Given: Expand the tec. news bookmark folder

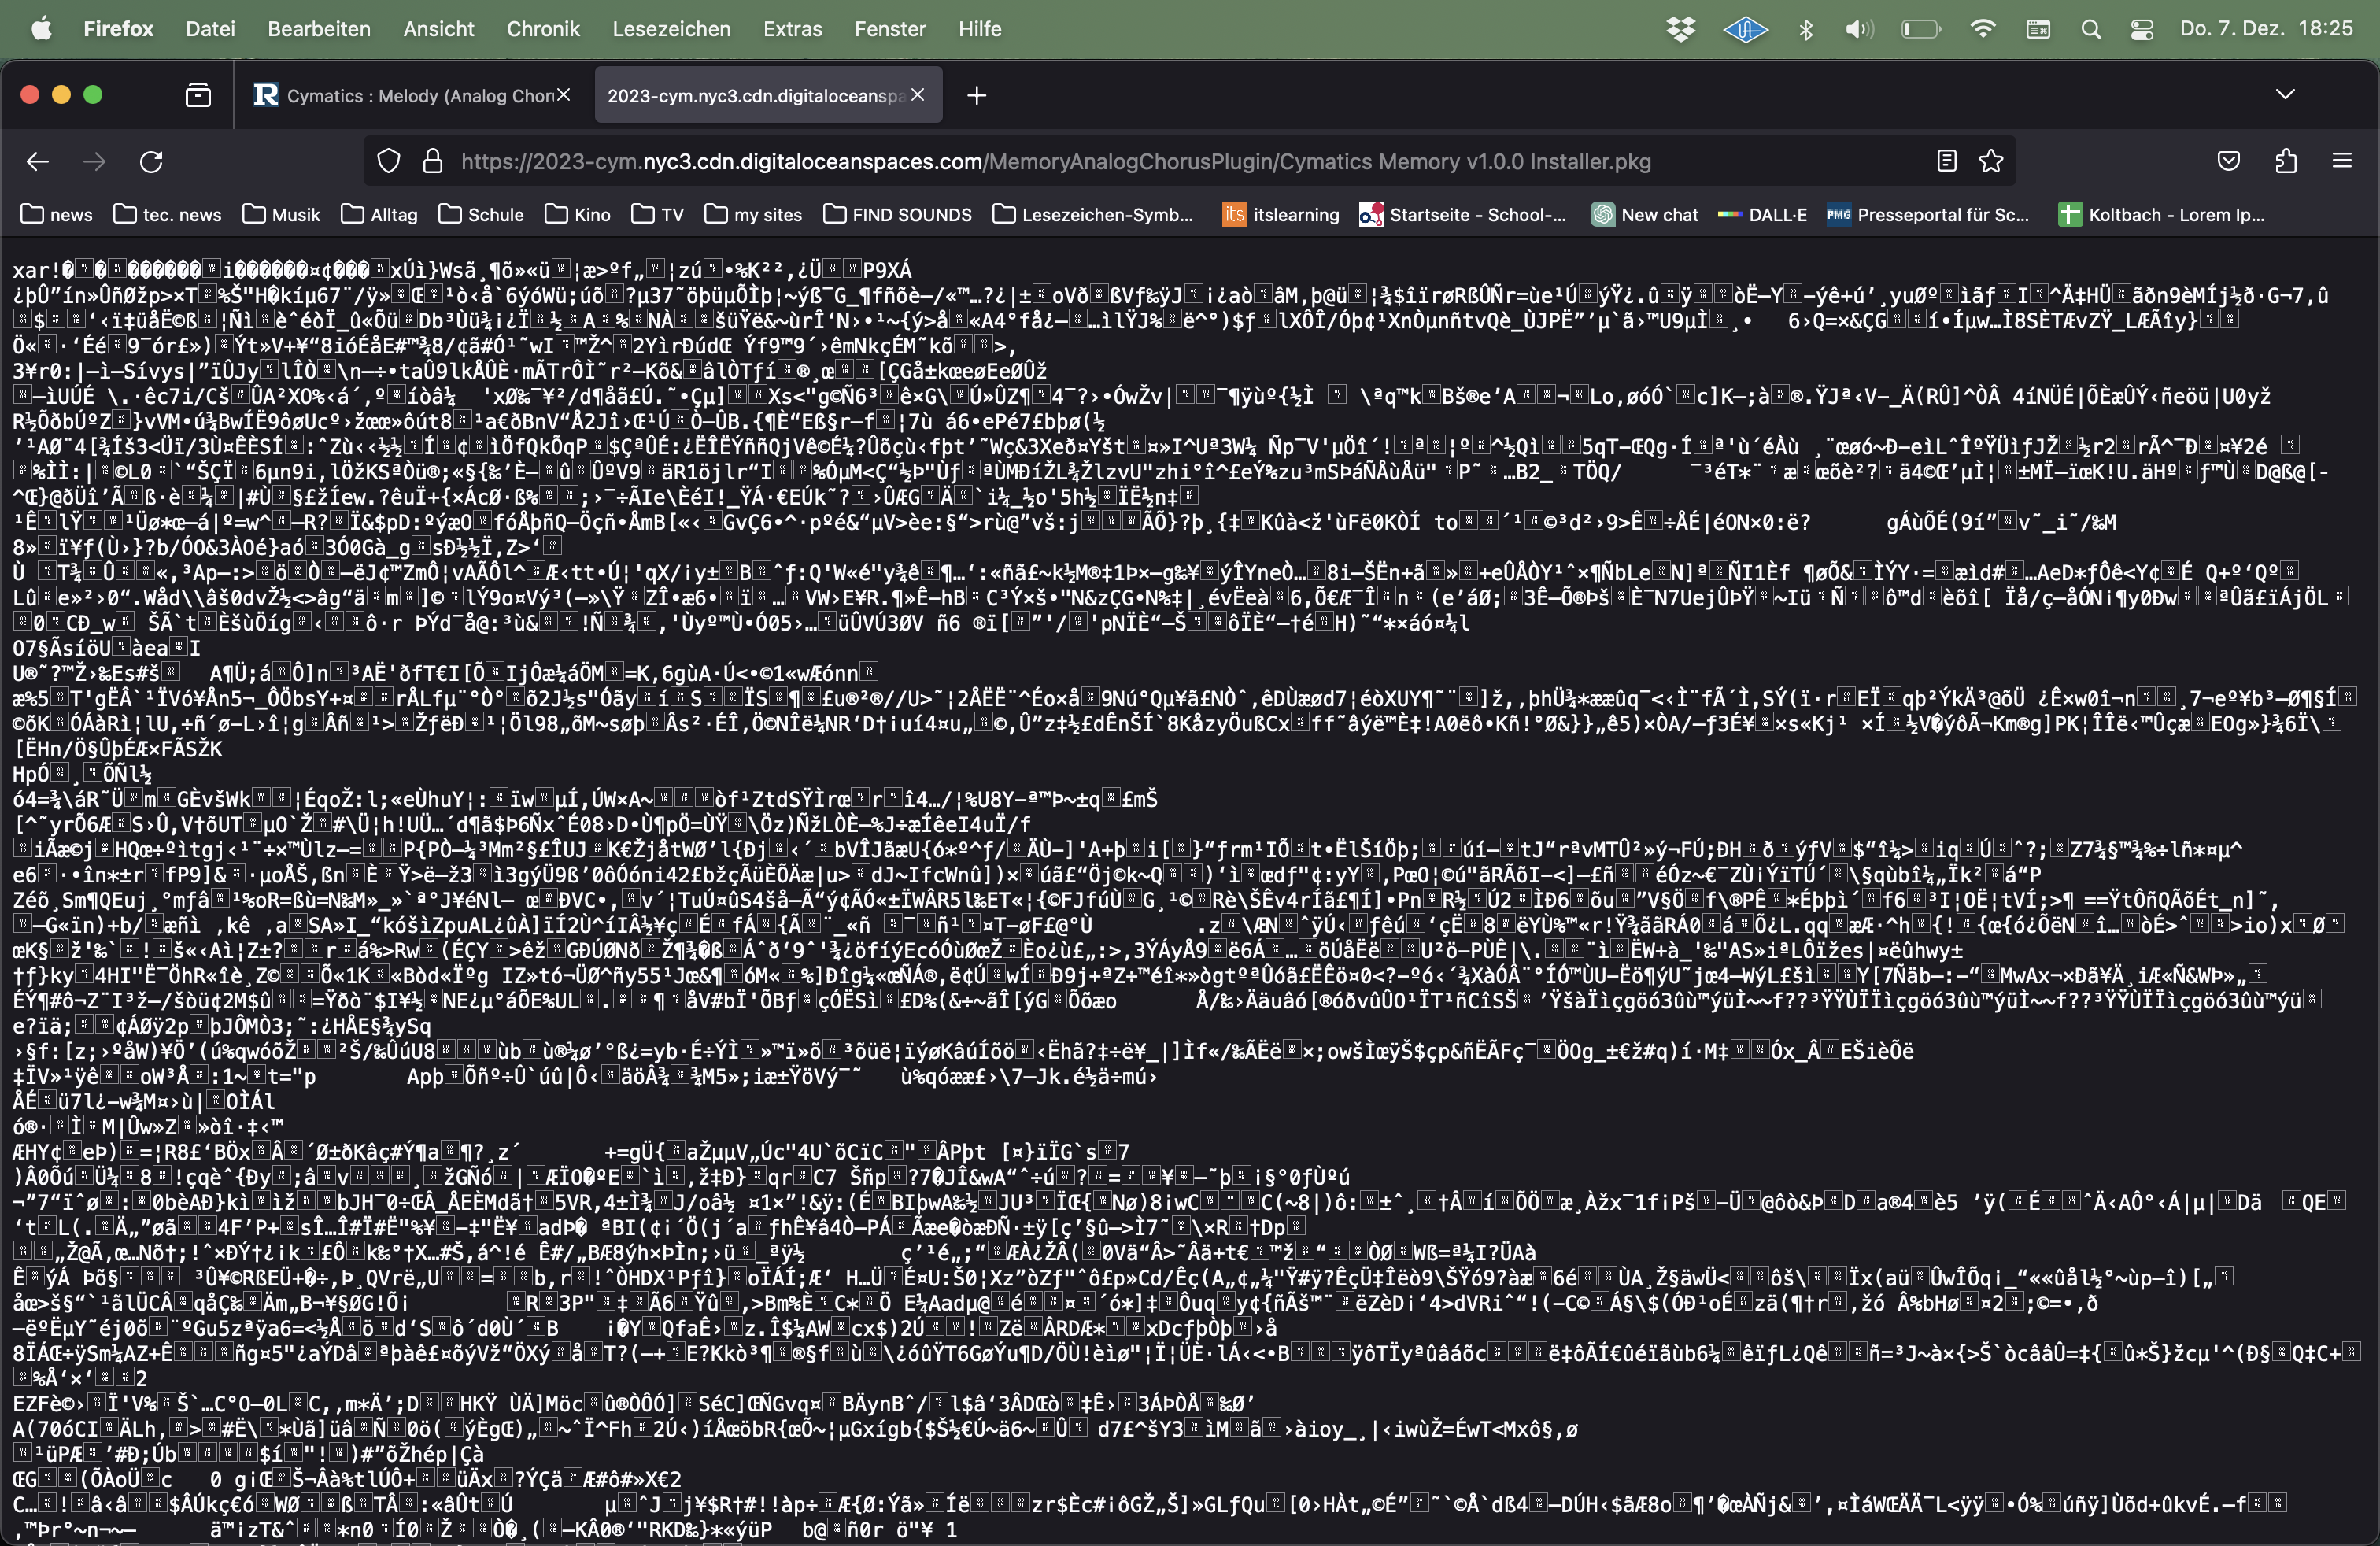Looking at the screenshot, I should 168,214.
